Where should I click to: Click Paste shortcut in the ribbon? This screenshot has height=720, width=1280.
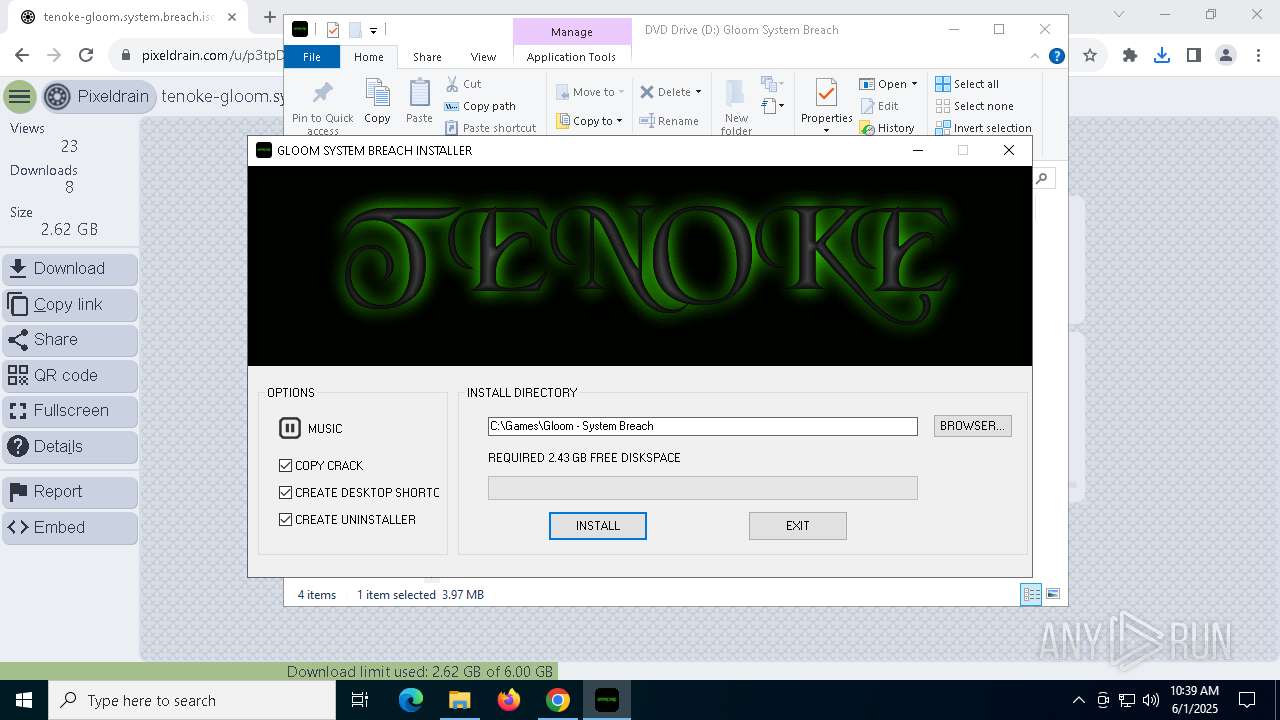(x=491, y=128)
